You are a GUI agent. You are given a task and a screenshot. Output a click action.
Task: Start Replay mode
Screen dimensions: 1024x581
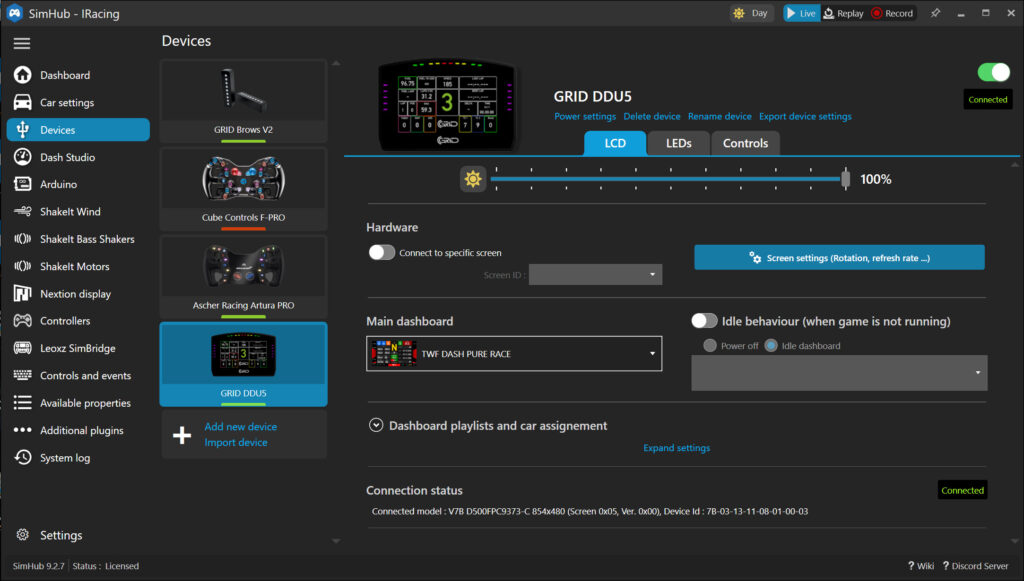[x=843, y=13]
